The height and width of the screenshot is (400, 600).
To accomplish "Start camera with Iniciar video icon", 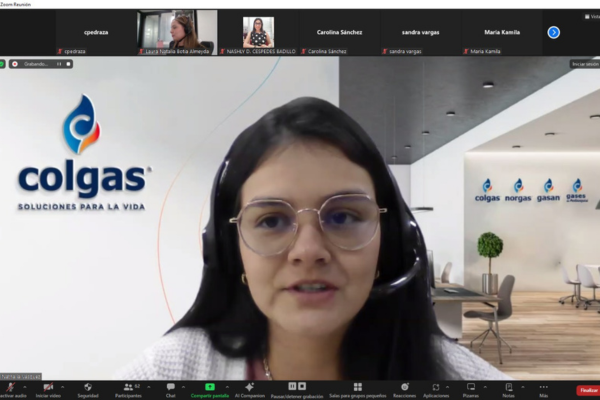I will (x=48, y=387).
